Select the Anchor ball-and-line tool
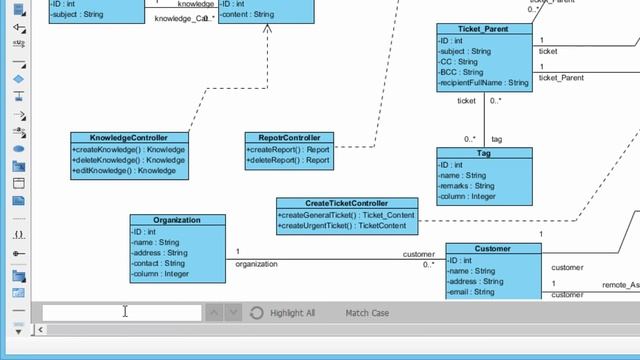Viewport: 640px width, 360px height. point(19,253)
